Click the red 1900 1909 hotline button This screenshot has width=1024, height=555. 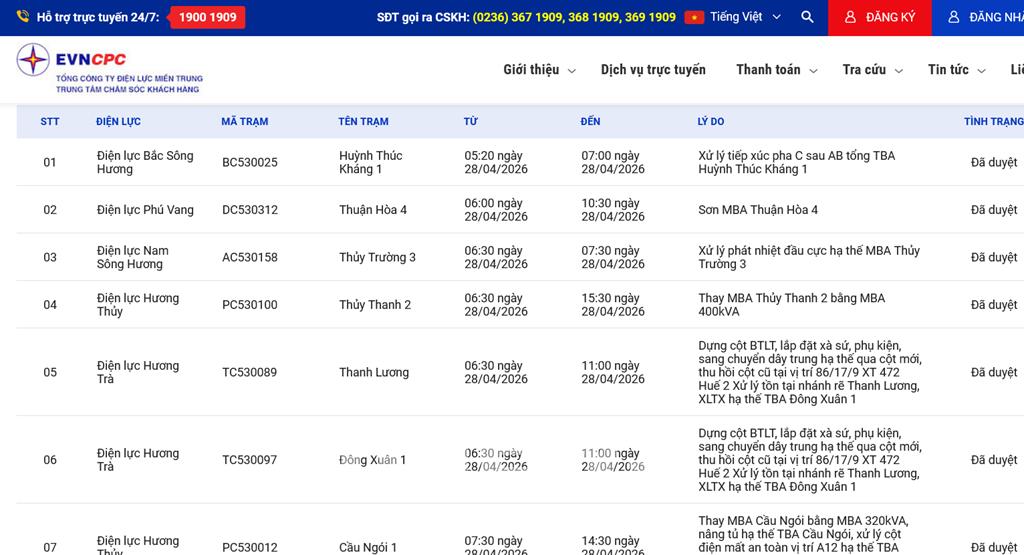pos(207,17)
